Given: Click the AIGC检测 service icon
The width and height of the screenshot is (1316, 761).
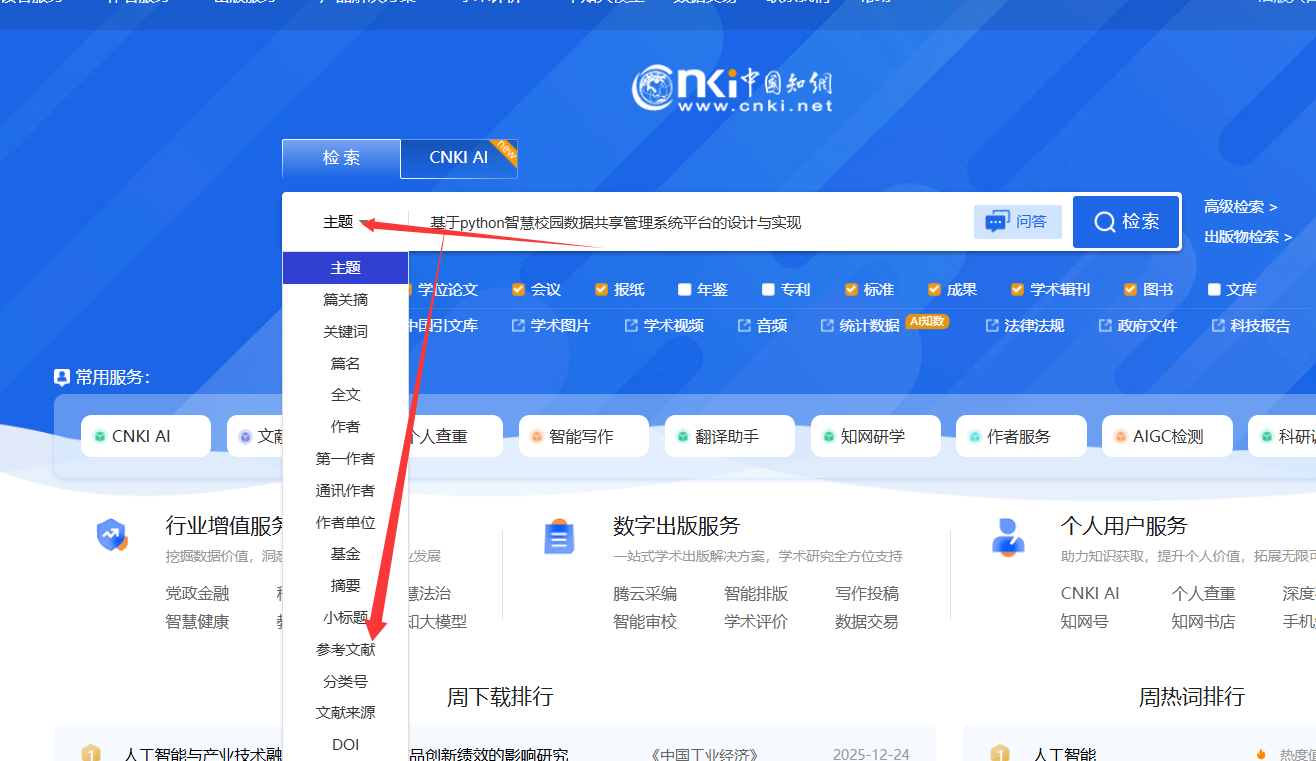Looking at the screenshot, I should (x=1120, y=437).
